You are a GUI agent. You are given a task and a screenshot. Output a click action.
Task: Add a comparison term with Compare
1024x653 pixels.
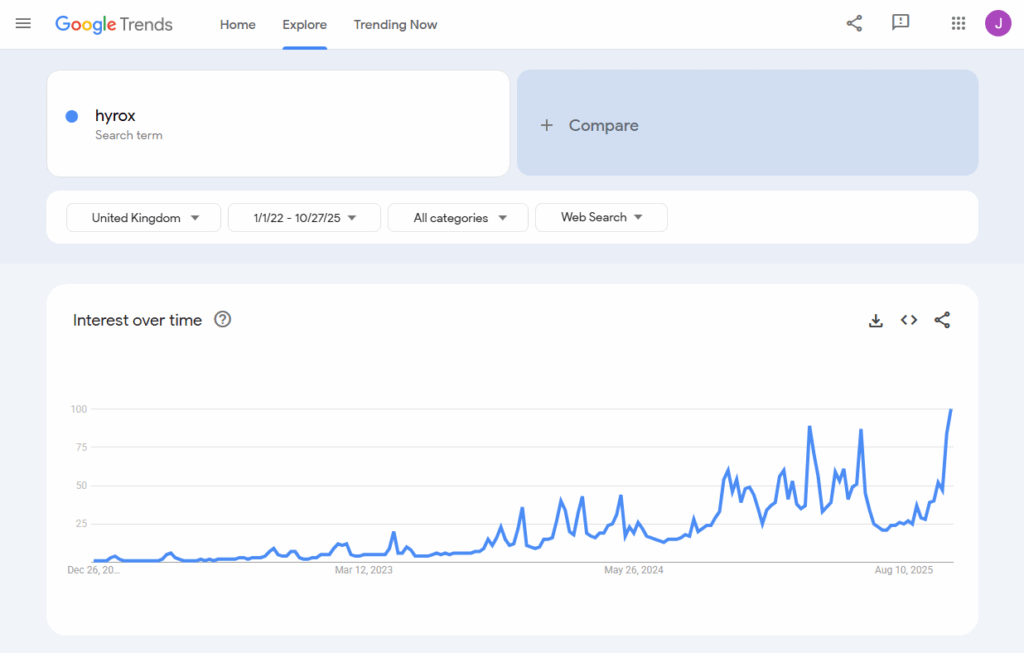click(x=589, y=125)
